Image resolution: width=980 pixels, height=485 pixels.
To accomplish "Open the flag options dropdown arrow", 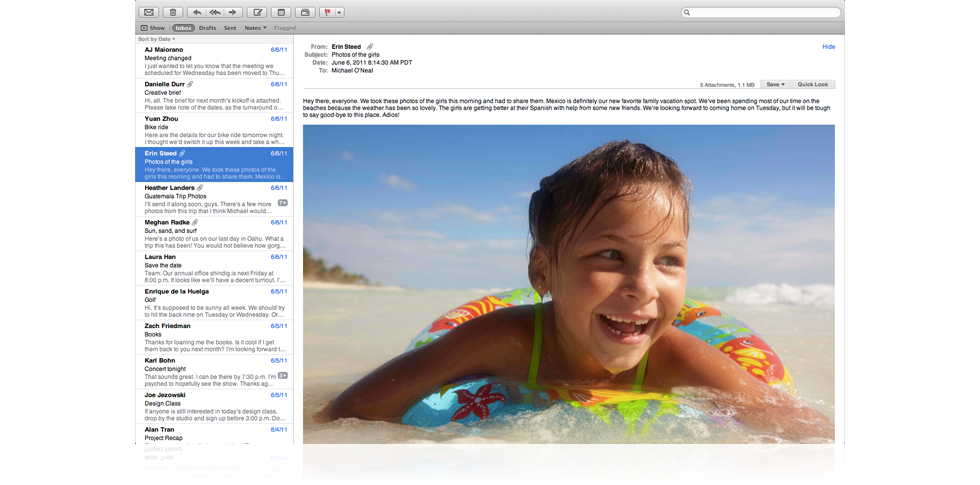I will coord(340,13).
